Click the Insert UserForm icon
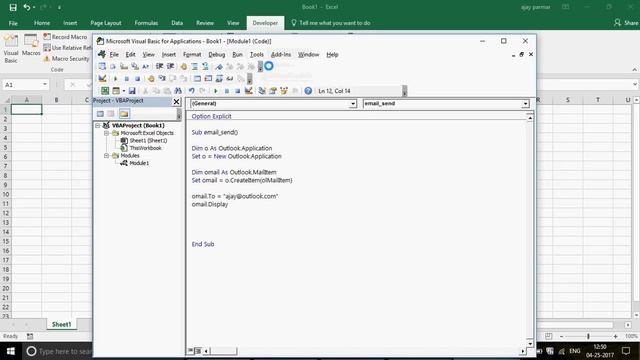 116,91
